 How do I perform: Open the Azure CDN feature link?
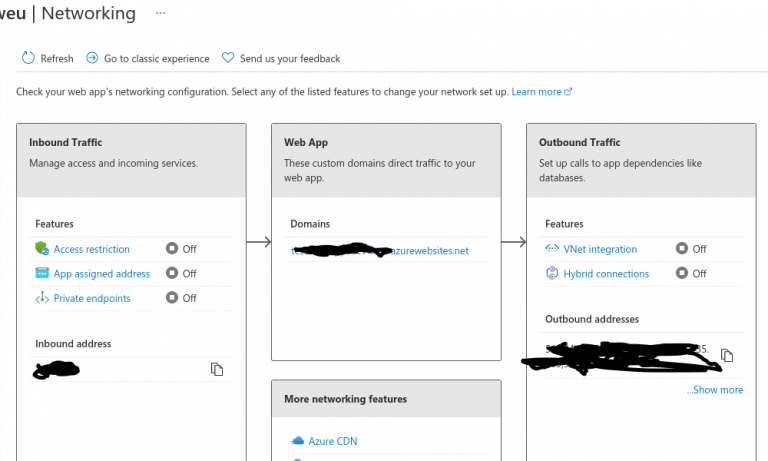(333, 441)
